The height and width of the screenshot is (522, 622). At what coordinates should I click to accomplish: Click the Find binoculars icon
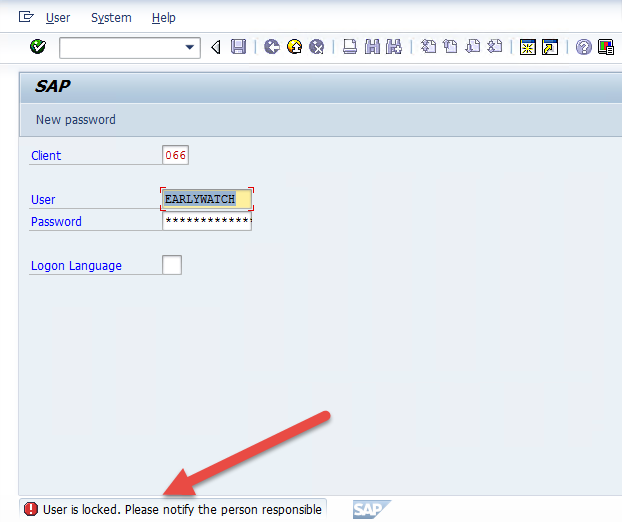tap(372, 47)
